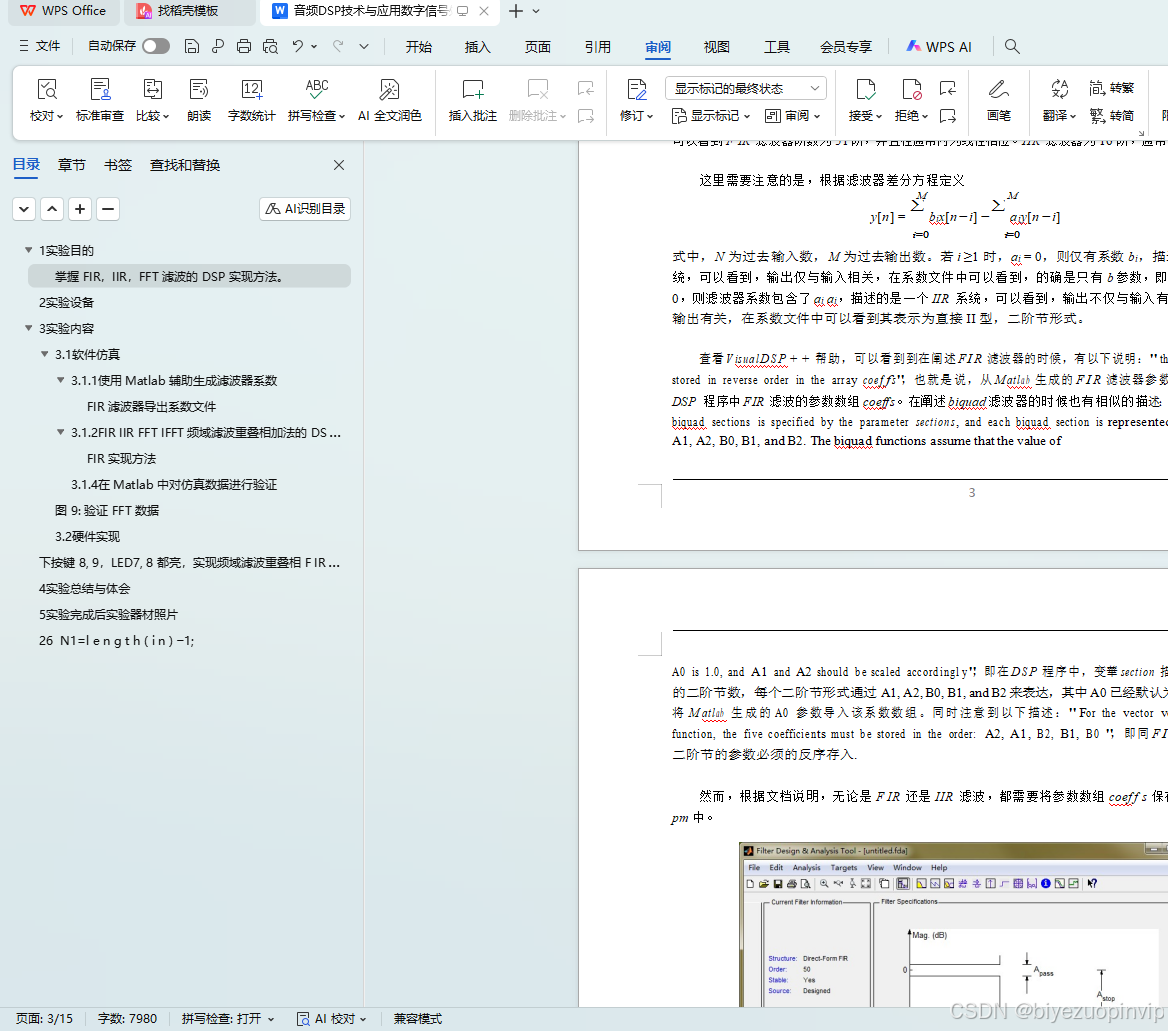The image size is (1168, 1031).
Task: Click the demote heading down-arrow button
Action: click(24, 209)
